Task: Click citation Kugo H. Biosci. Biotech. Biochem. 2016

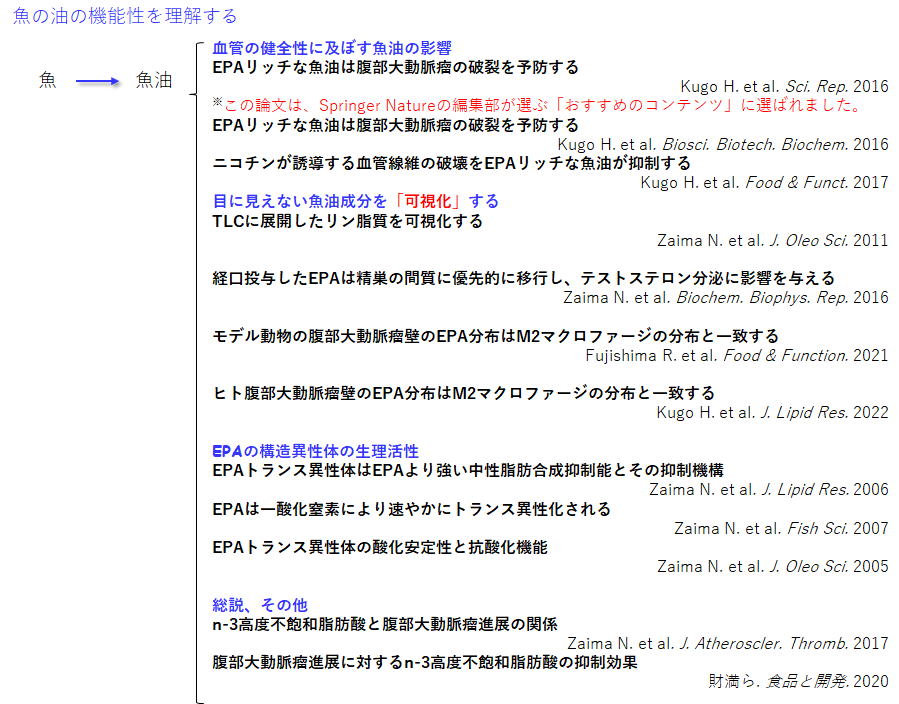Action: coord(723,144)
